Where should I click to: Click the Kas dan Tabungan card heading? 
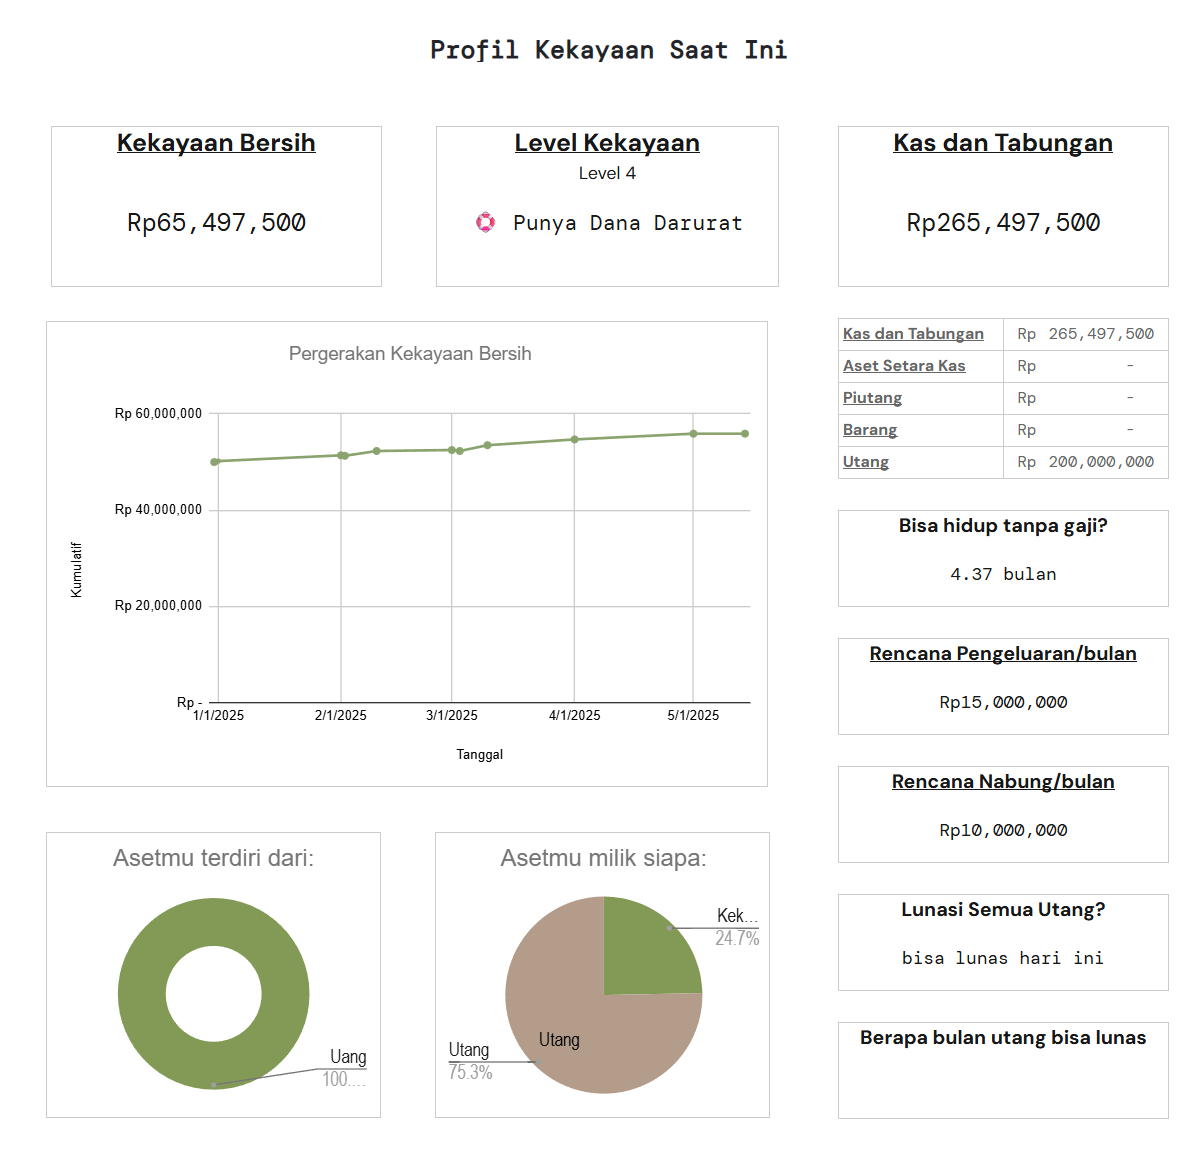[x=1002, y=143]
